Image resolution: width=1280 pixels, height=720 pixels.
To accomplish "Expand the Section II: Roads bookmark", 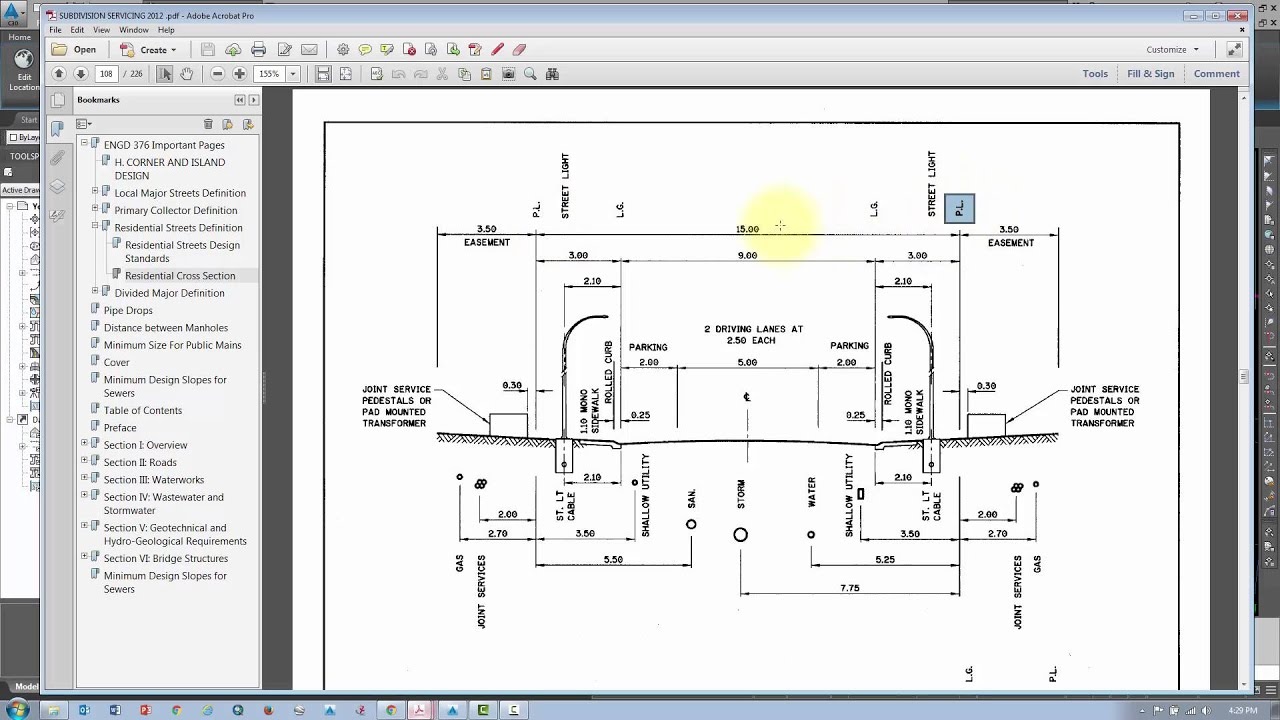I will point(86,462).
